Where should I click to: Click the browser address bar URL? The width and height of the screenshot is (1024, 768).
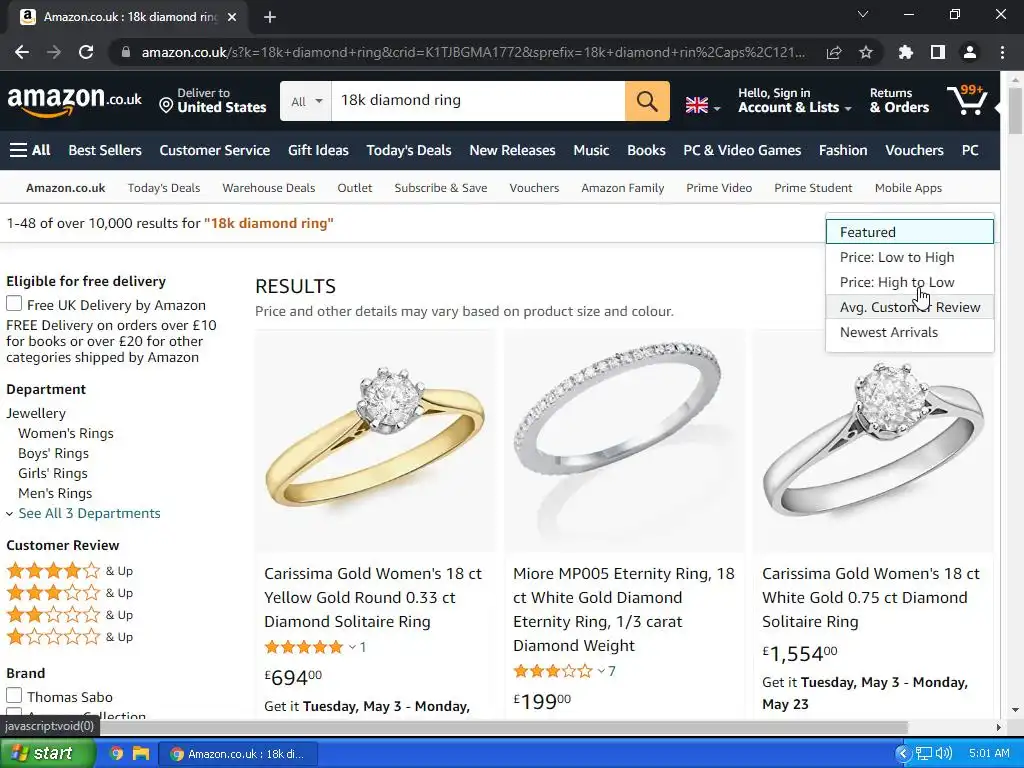tap(473, 52)
